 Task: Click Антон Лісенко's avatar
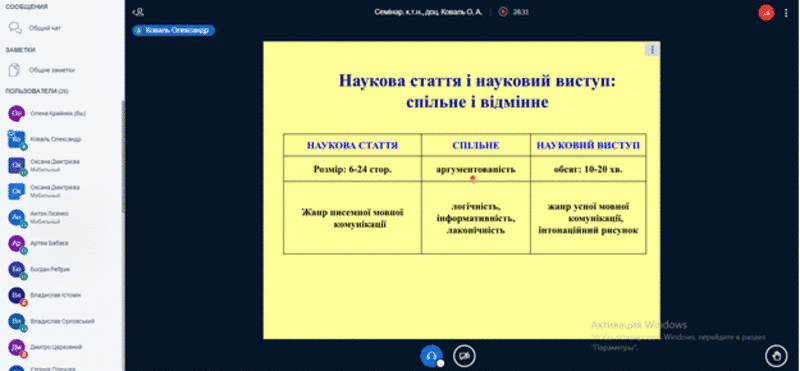(16, 218)
